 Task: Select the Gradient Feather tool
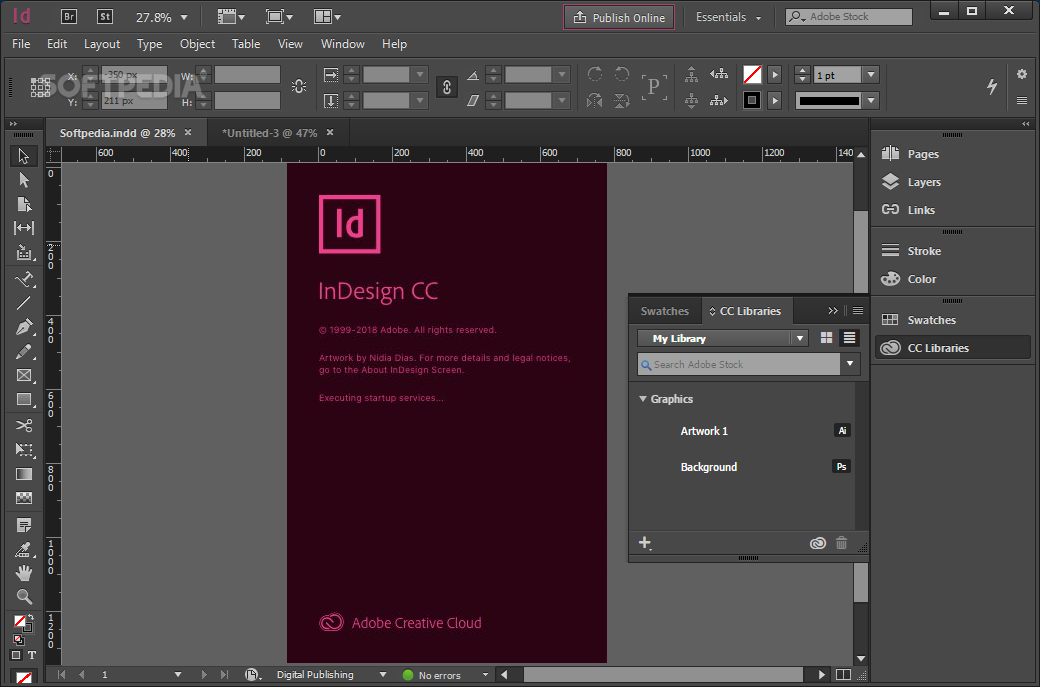point(24,498)
